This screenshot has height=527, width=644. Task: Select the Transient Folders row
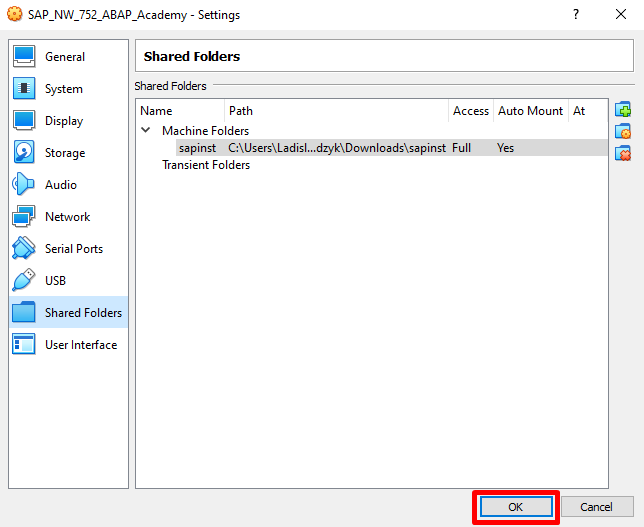click(x=372, y=165)
